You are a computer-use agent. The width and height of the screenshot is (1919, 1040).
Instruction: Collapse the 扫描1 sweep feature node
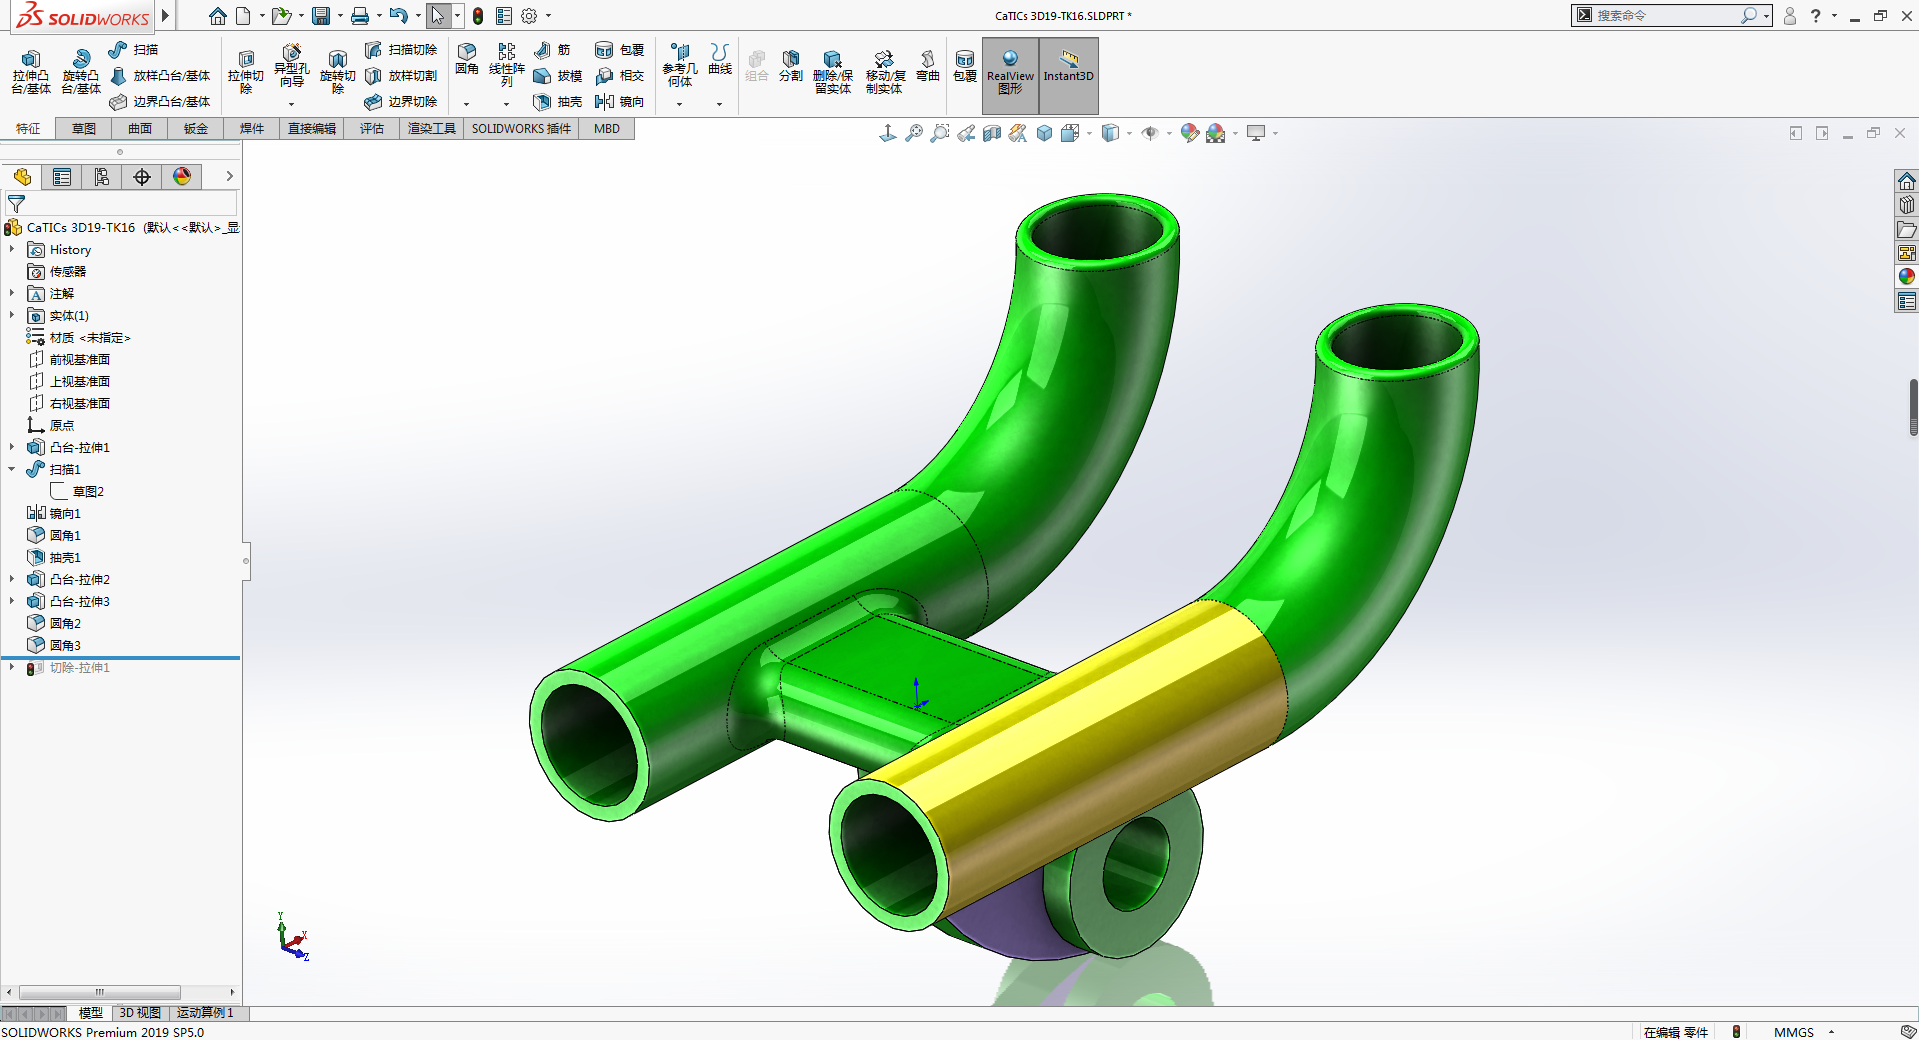[x=12, y=470]
